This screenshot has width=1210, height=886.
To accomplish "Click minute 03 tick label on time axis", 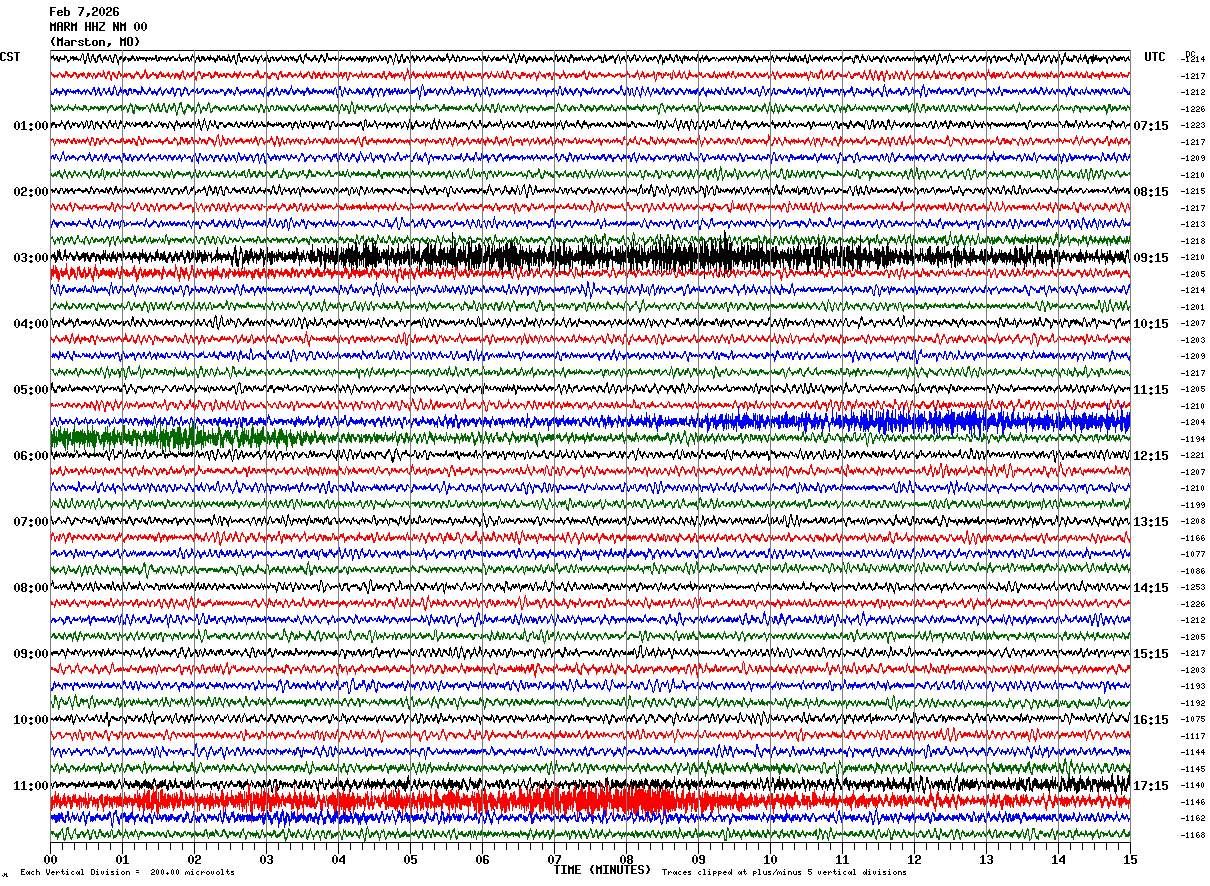I will click(x=266, y=859).
